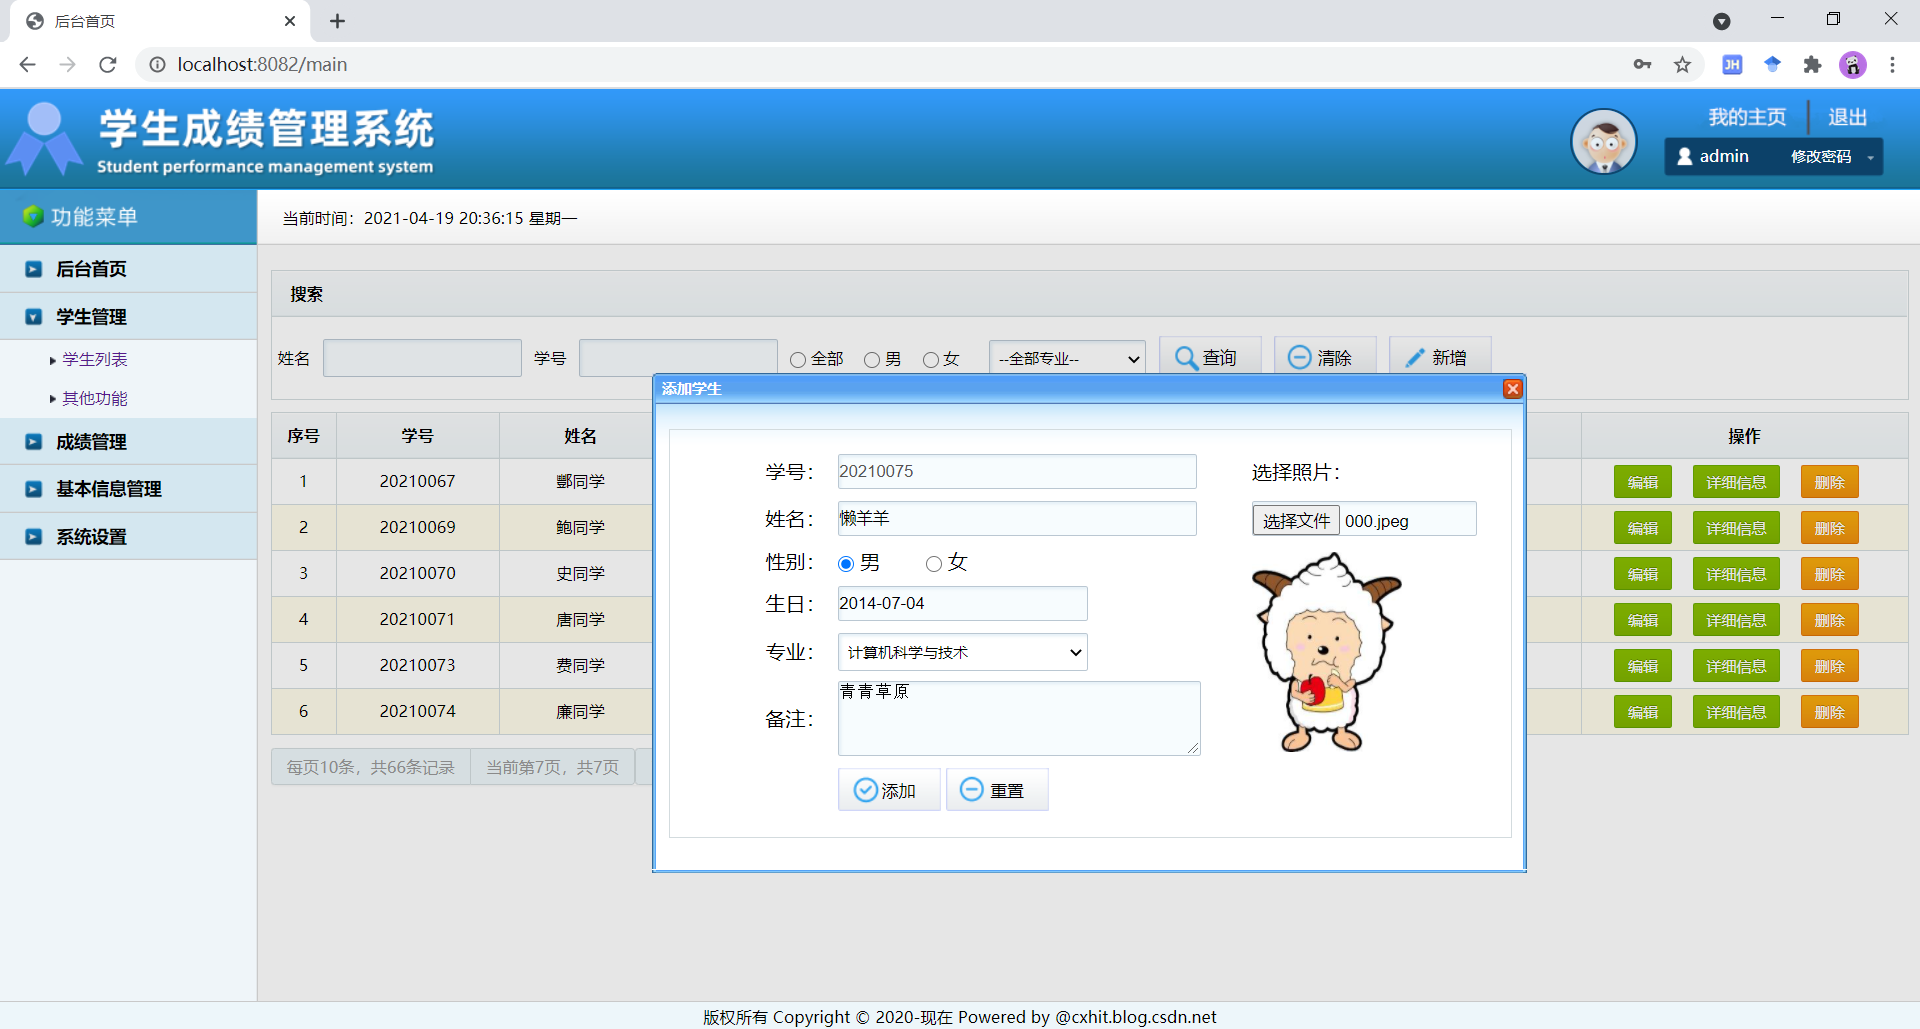This screenshot has width=1920, height=1029.
Task: Click the sheep photo preview thumbnail
Action: point(1327,652)
